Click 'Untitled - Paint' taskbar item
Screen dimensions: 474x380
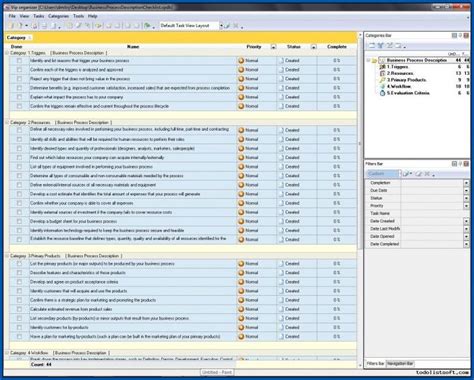pos(217,372)
